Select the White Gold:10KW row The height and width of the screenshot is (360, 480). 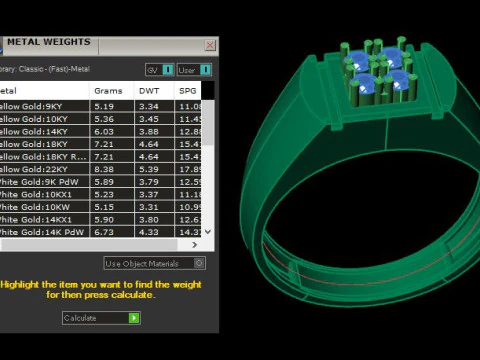coord(100,207)
